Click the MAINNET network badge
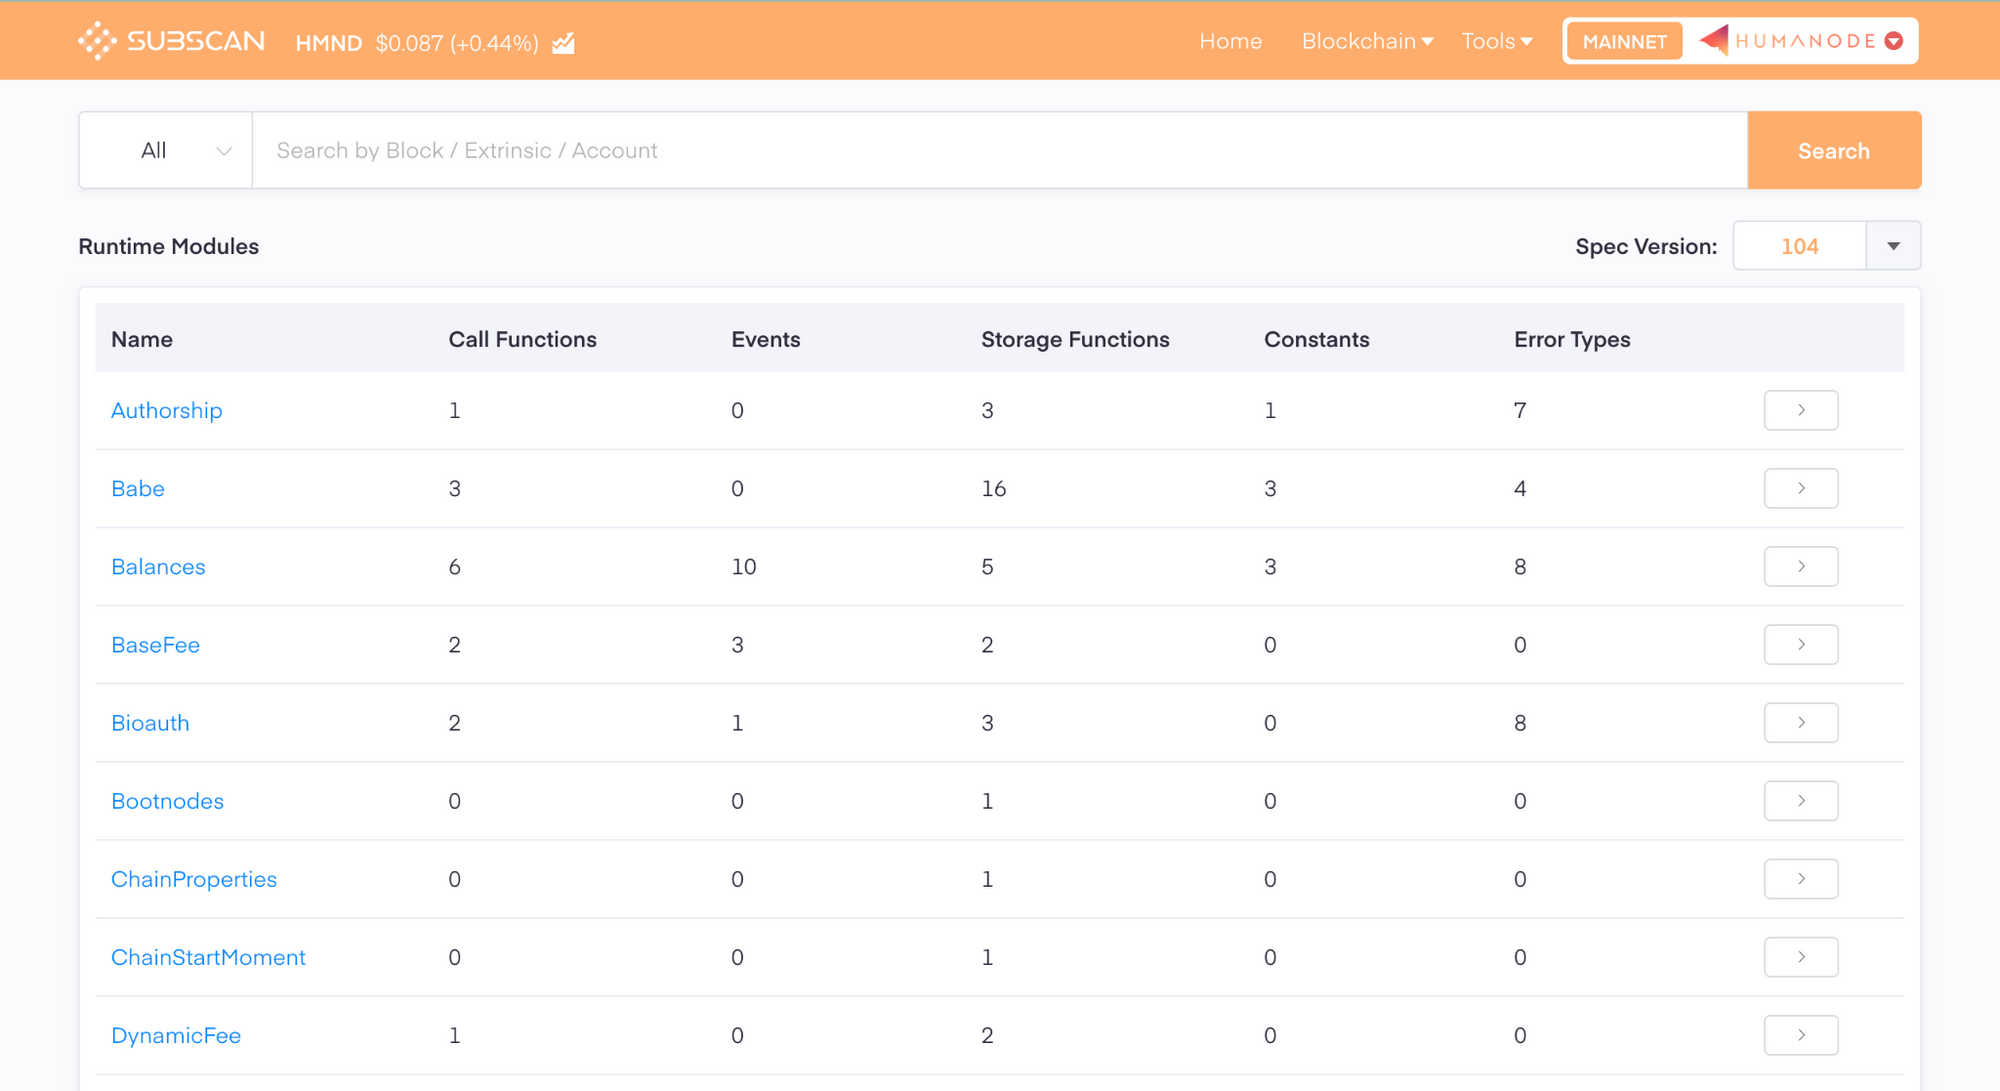Viewport: 2000px width, 1091px height. [1624, 41]
